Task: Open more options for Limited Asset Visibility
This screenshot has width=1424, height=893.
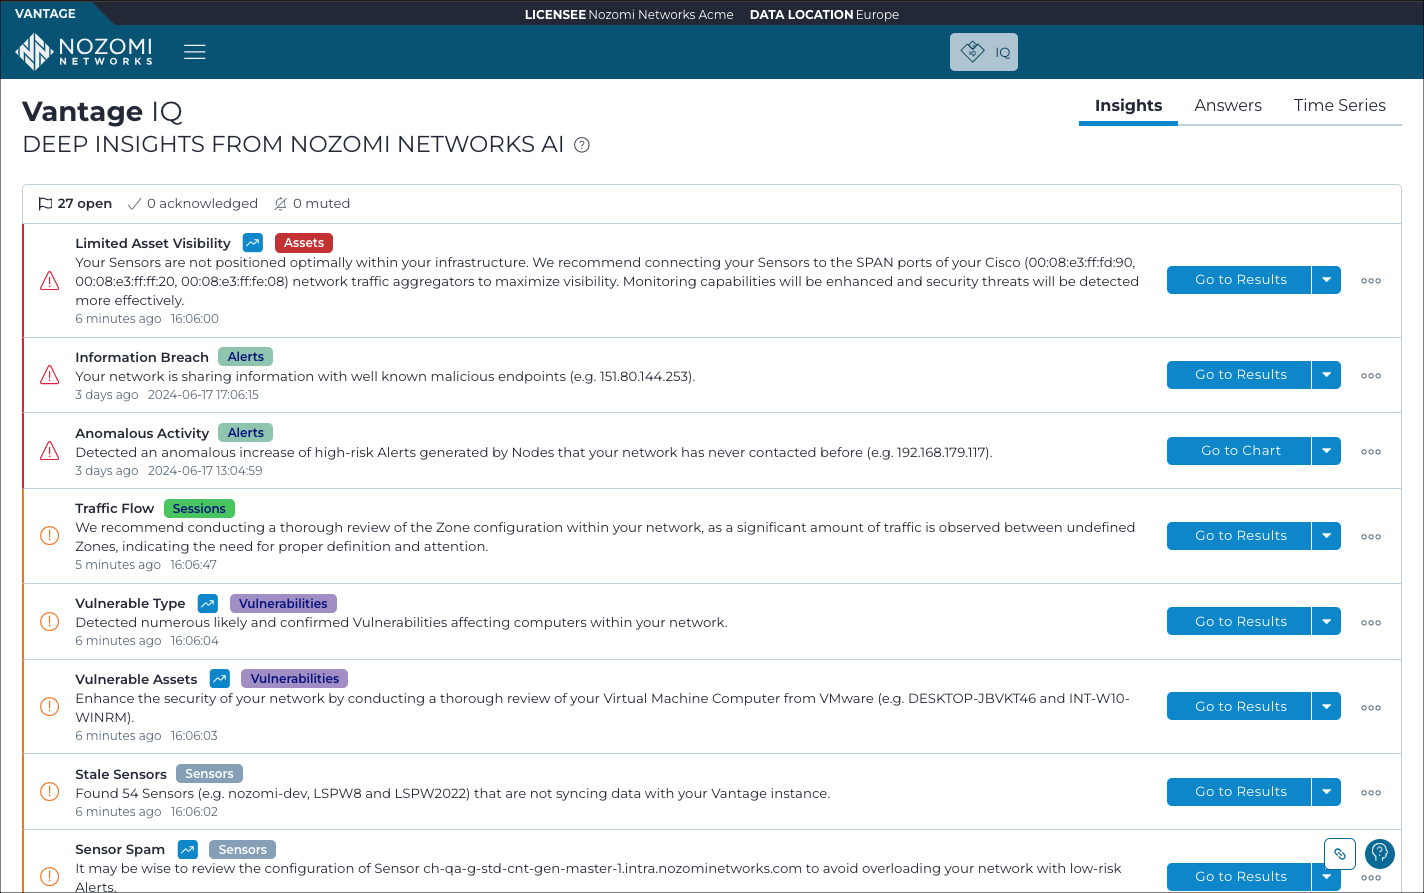Action: pos(1371,281)
